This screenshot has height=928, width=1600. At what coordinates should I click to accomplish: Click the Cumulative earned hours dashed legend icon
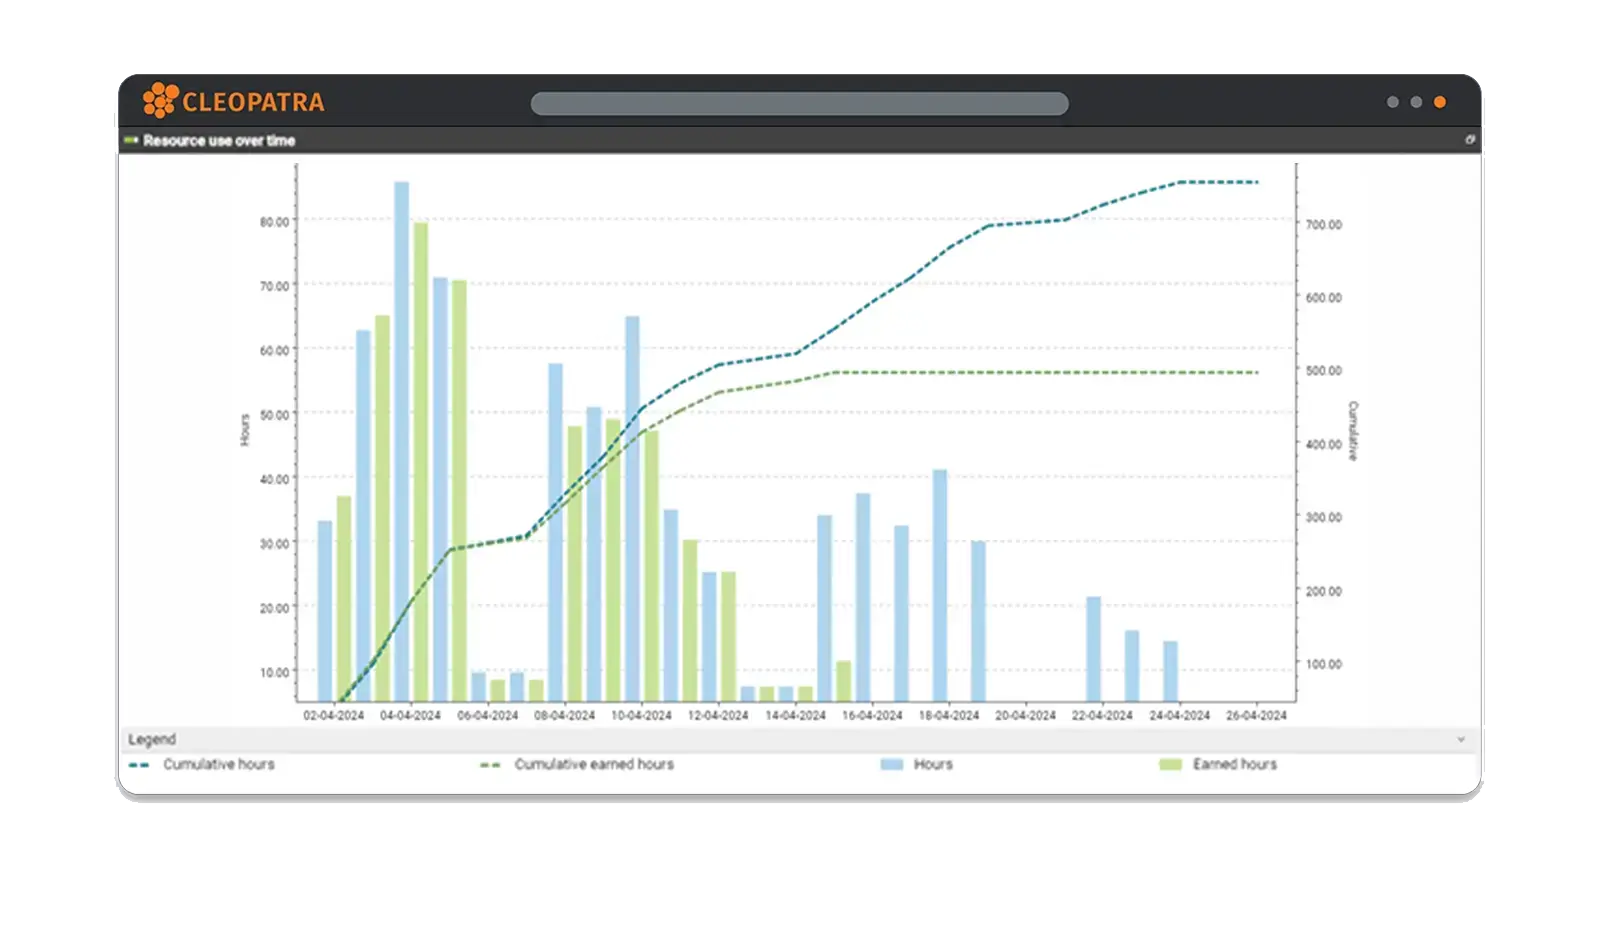tap(490, 765)
